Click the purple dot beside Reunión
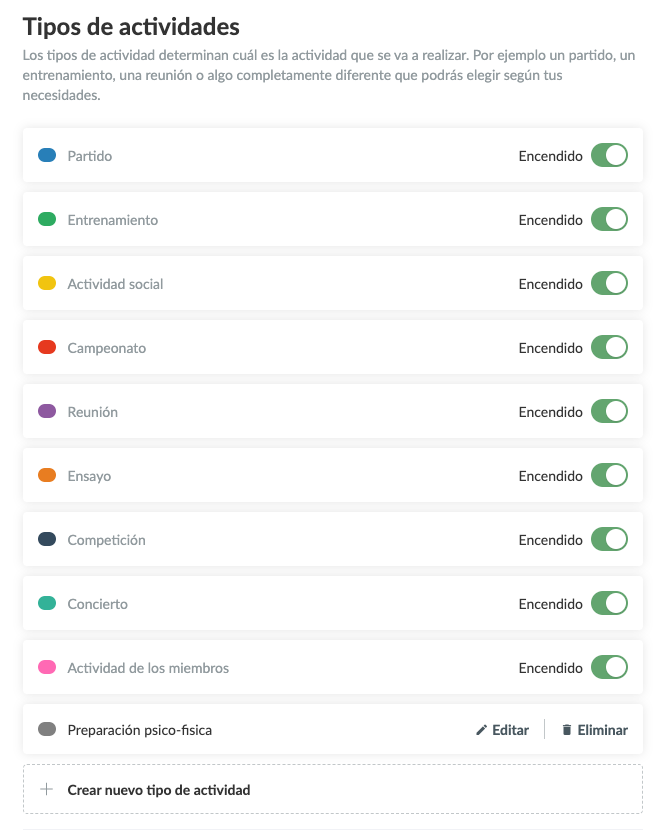666x835 pixels. coord(46,411)
